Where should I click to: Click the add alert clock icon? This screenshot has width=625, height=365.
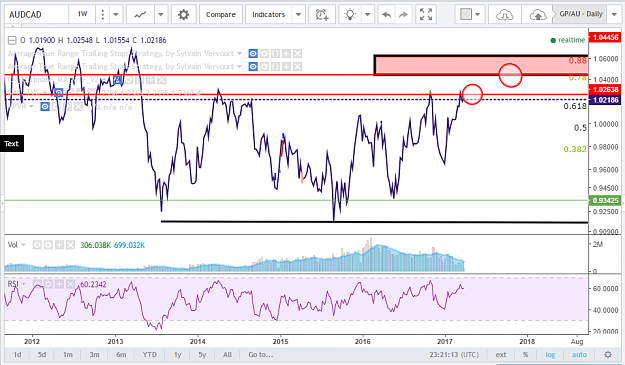pyautogui.click(x=321, y=15)
